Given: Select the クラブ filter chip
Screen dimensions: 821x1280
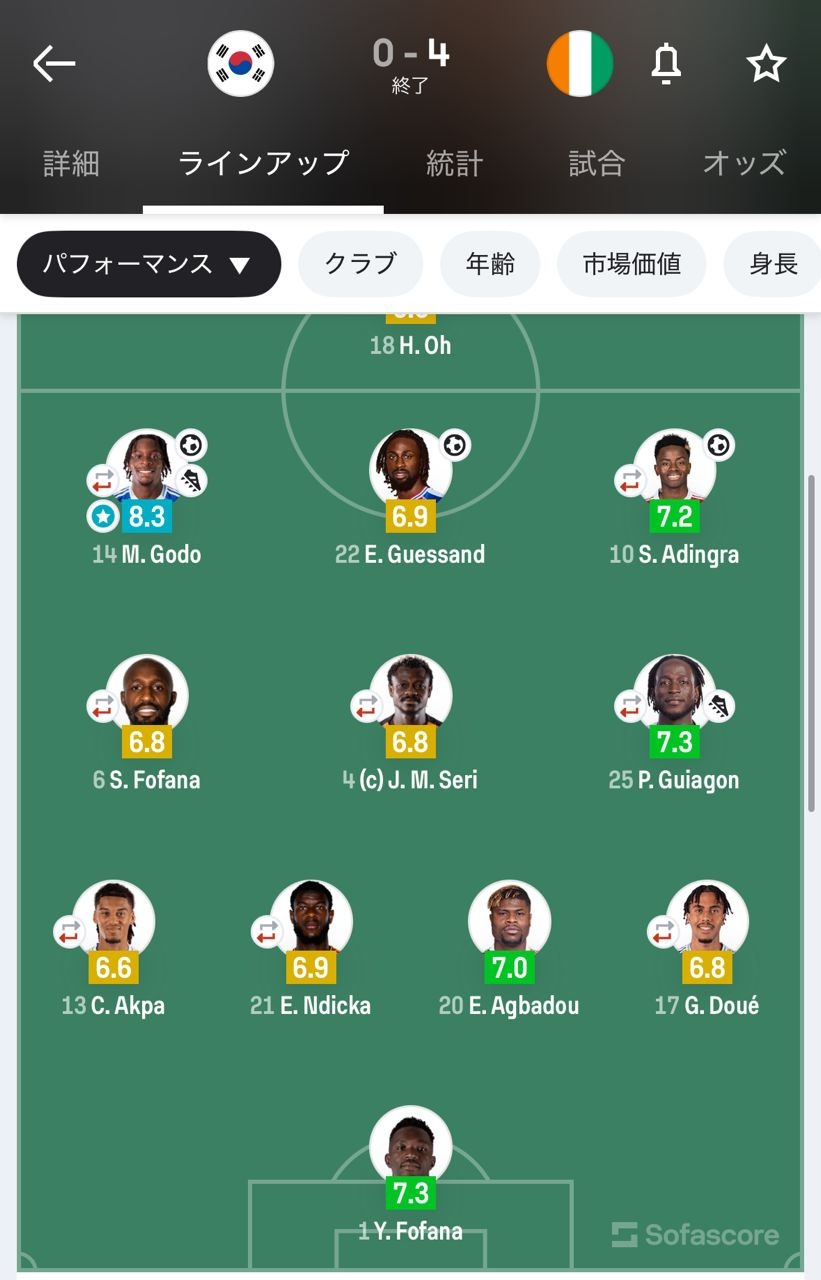Looking at the screenshot, I should (x=360, y=264).
